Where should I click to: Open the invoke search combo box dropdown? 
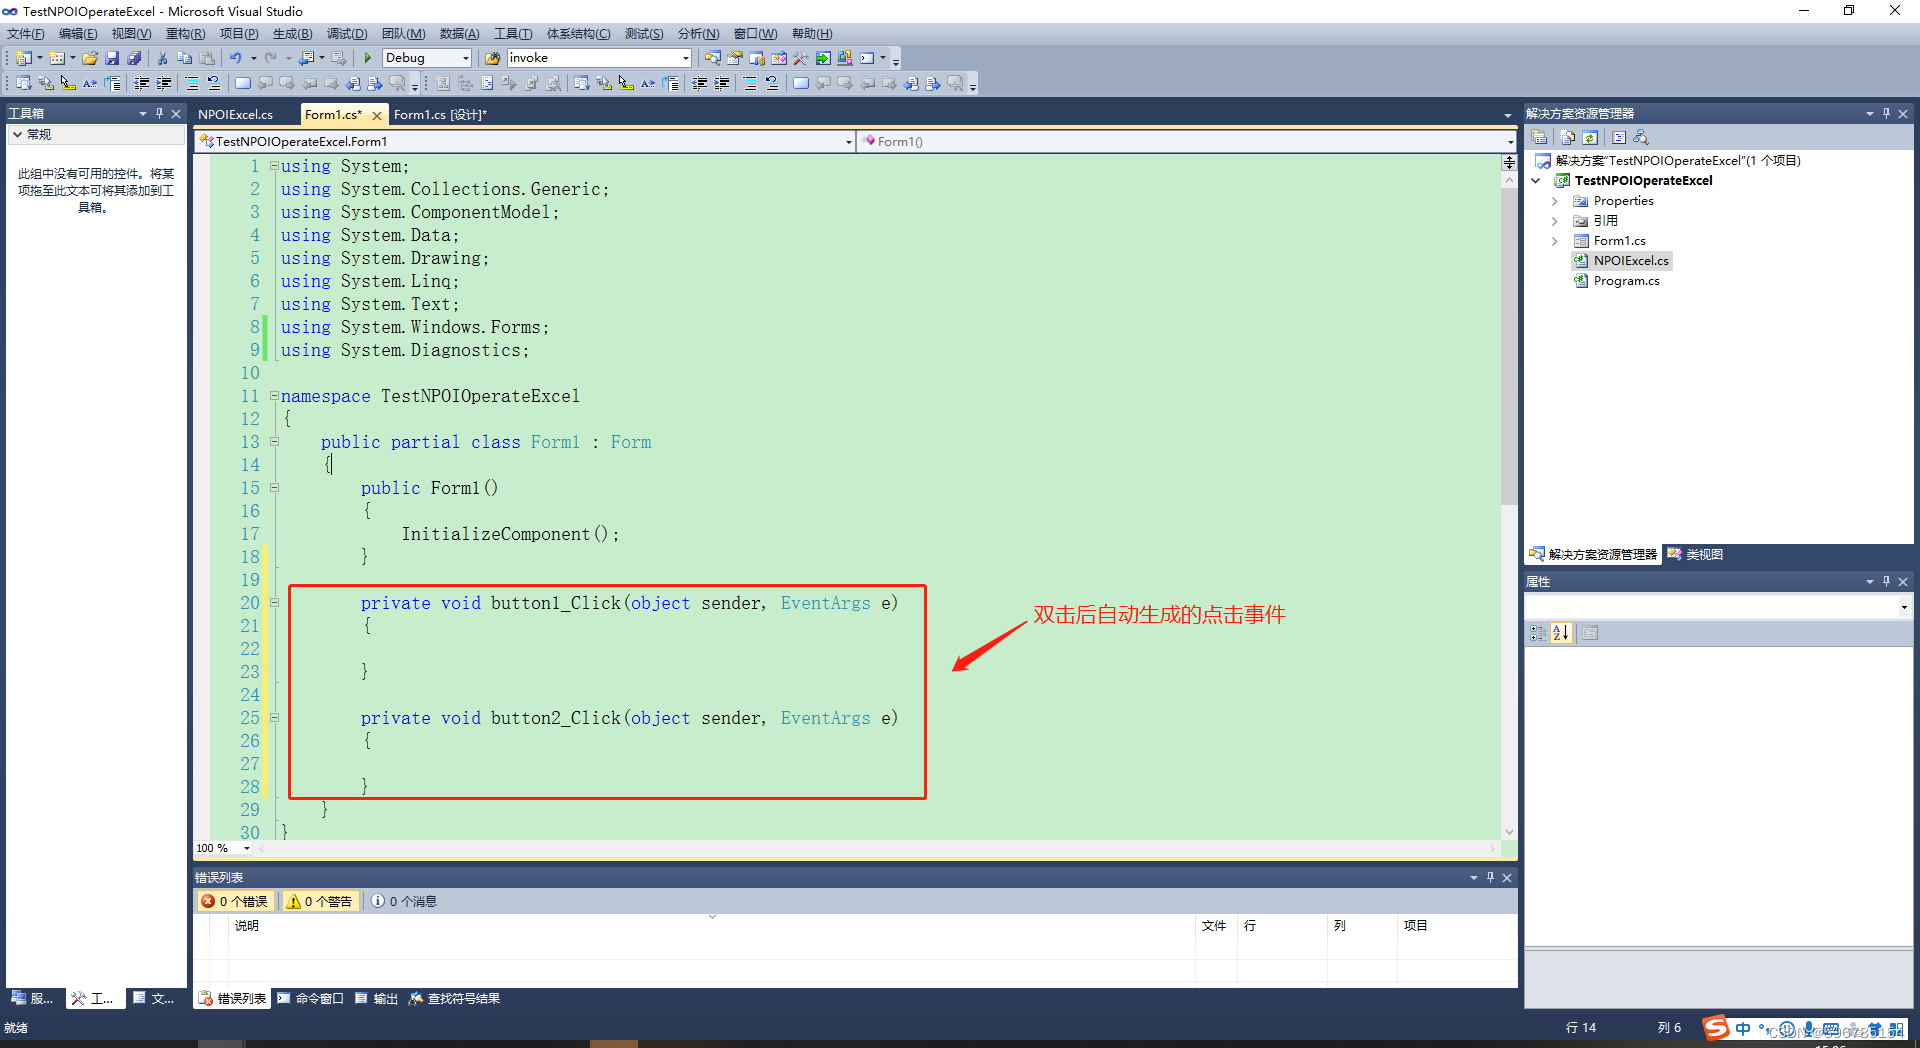[685, 58]
